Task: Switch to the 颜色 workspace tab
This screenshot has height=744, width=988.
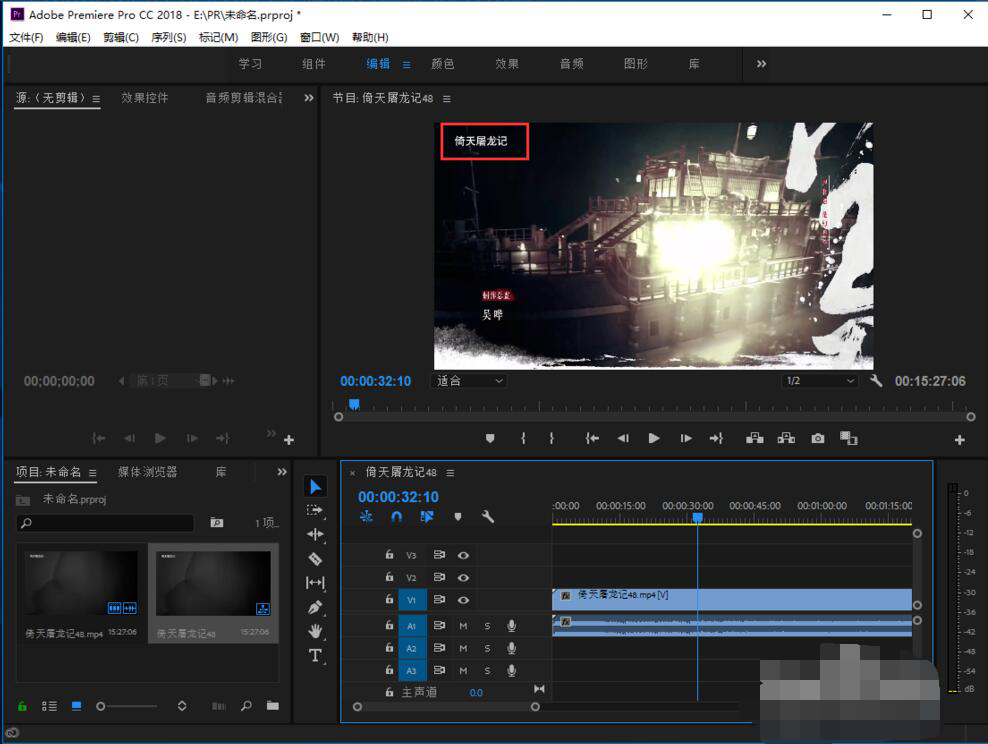Action: 443,63
